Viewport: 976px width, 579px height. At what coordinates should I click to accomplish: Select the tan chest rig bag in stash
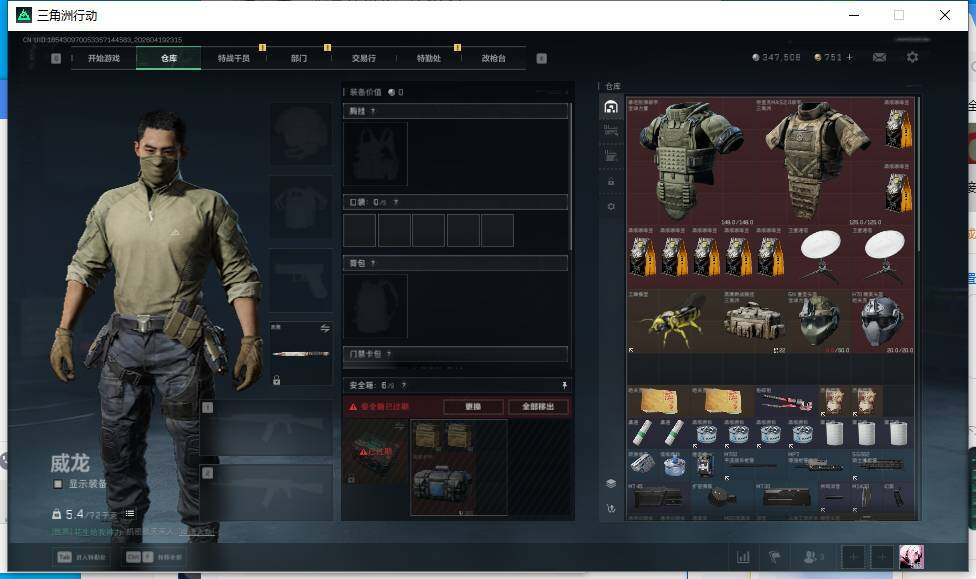point(754,322)
